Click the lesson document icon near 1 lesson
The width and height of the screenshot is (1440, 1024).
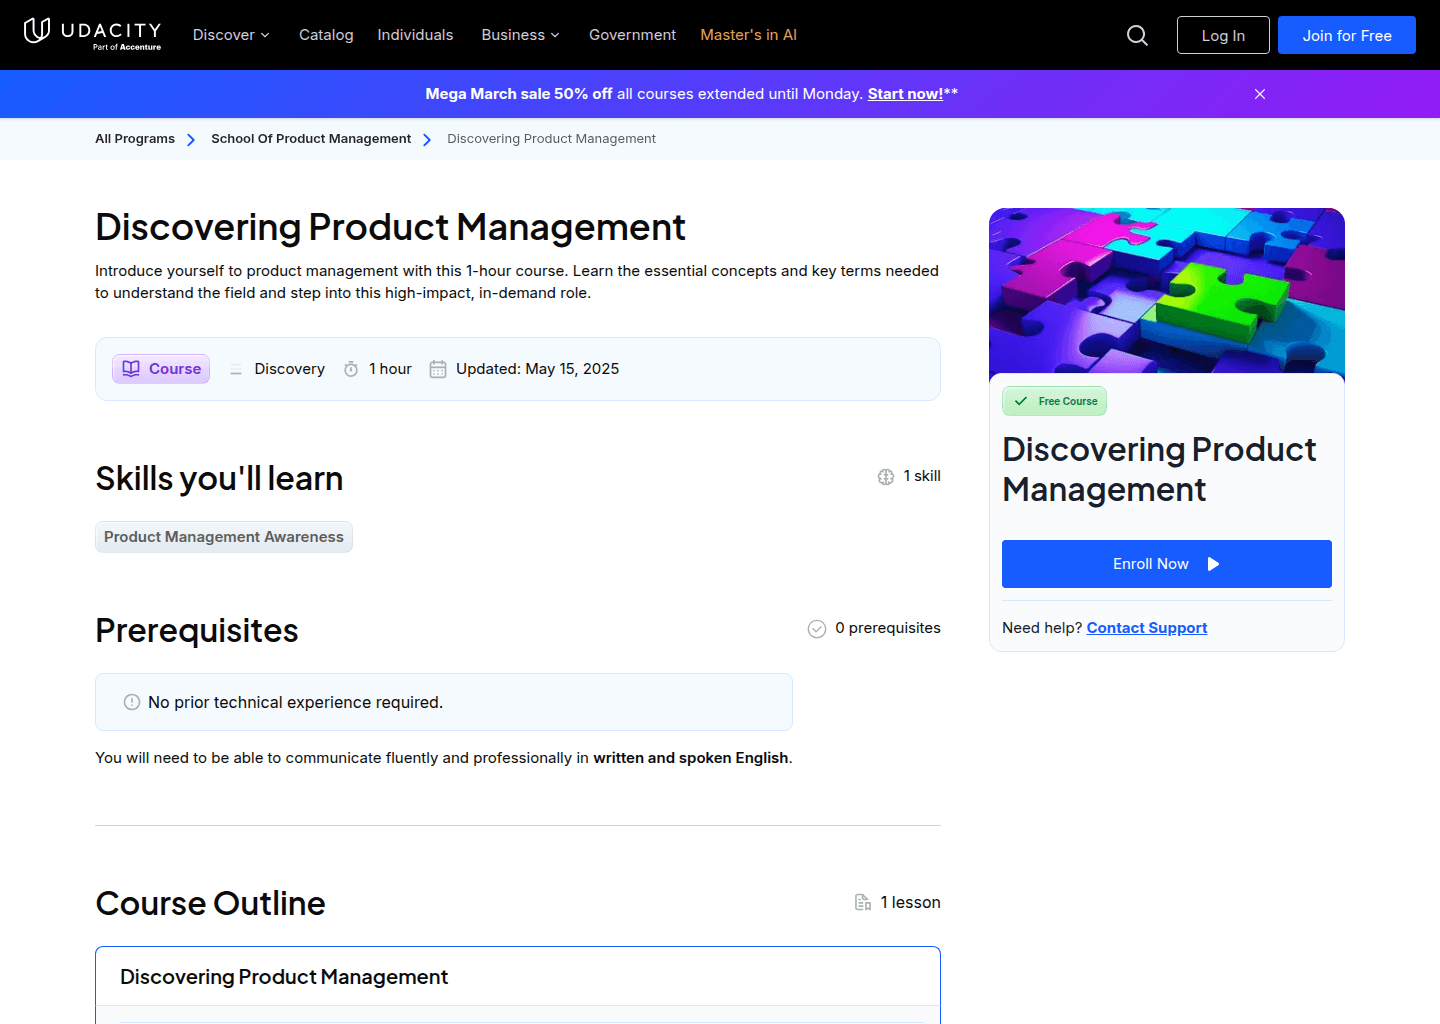pyautogui.click(x=862, y=902)
